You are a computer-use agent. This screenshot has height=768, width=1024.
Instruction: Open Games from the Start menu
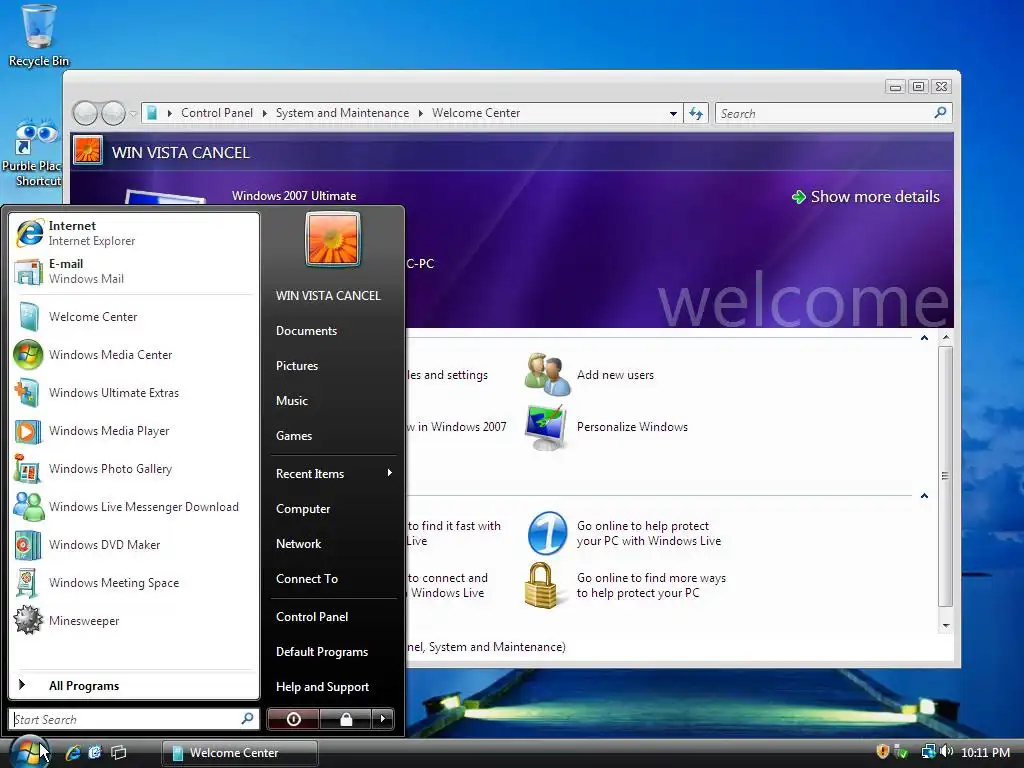pos(294,436)
